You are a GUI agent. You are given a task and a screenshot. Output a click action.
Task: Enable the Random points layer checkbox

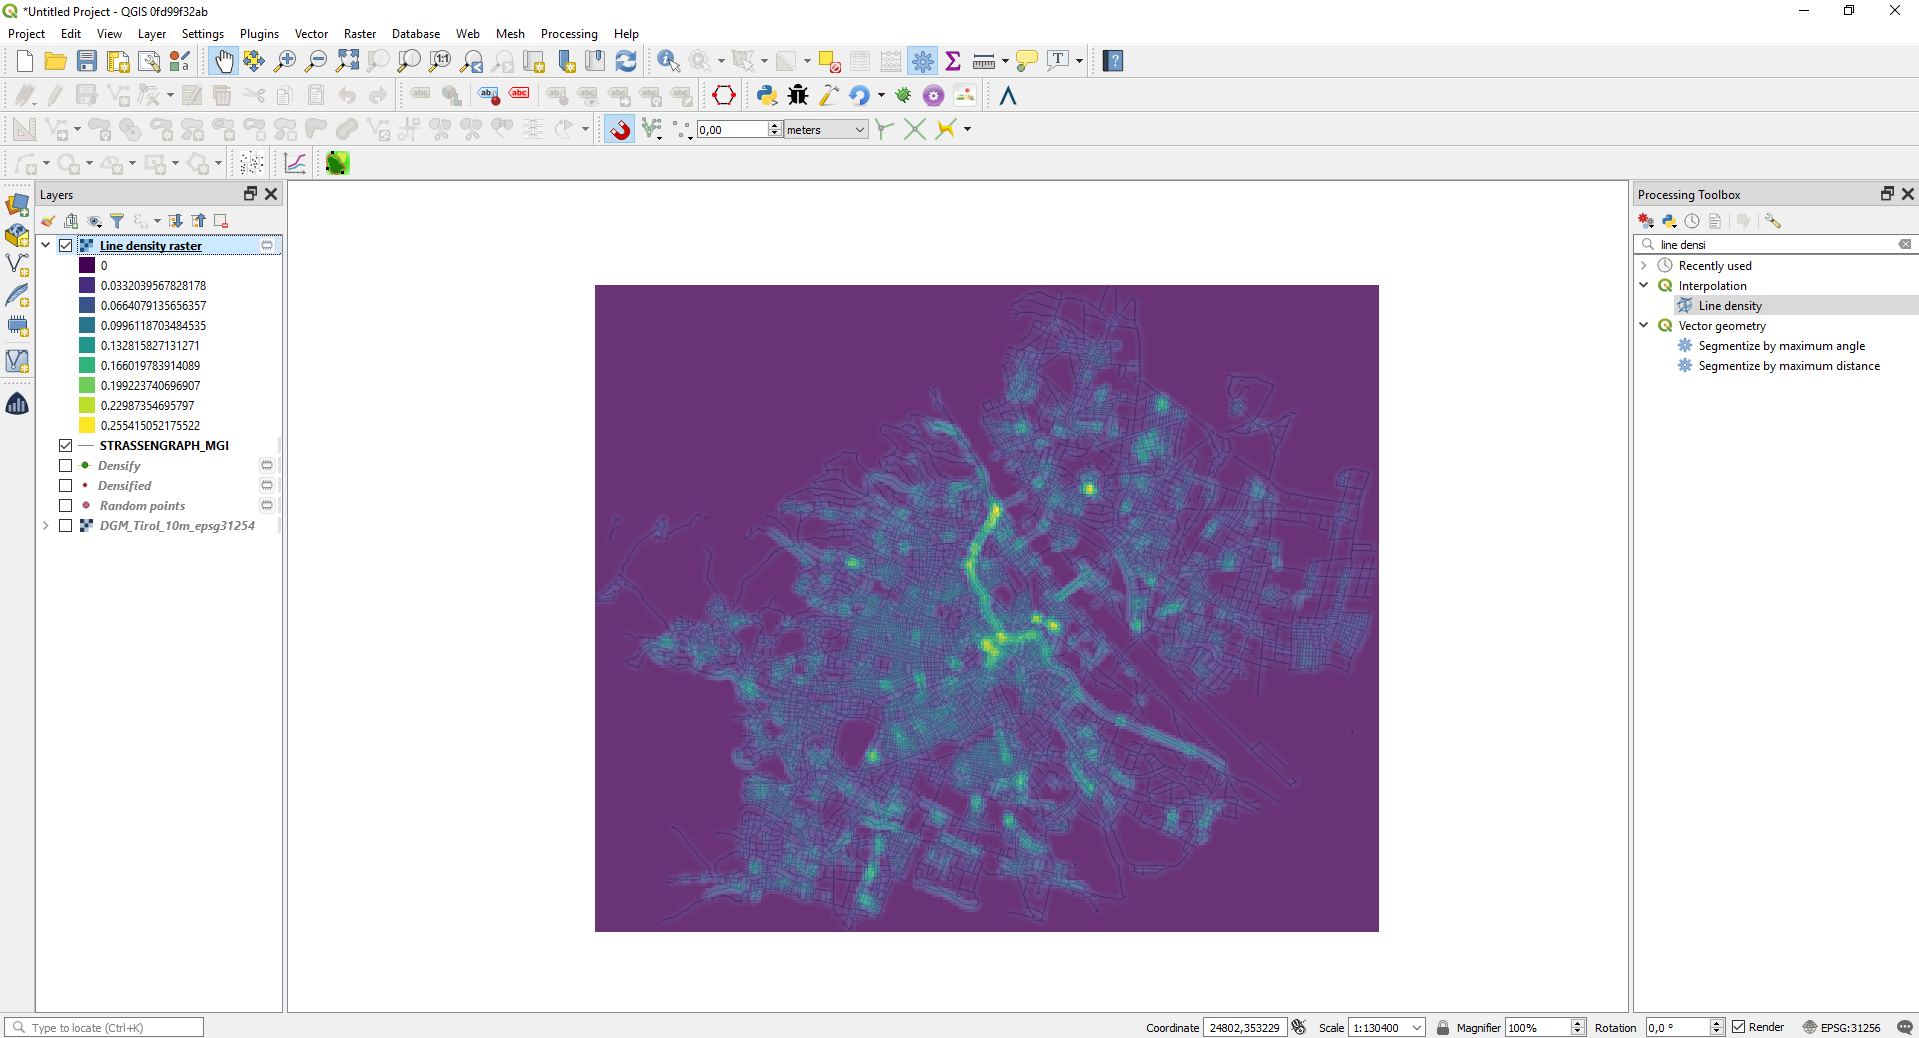[x=66, y=506]
